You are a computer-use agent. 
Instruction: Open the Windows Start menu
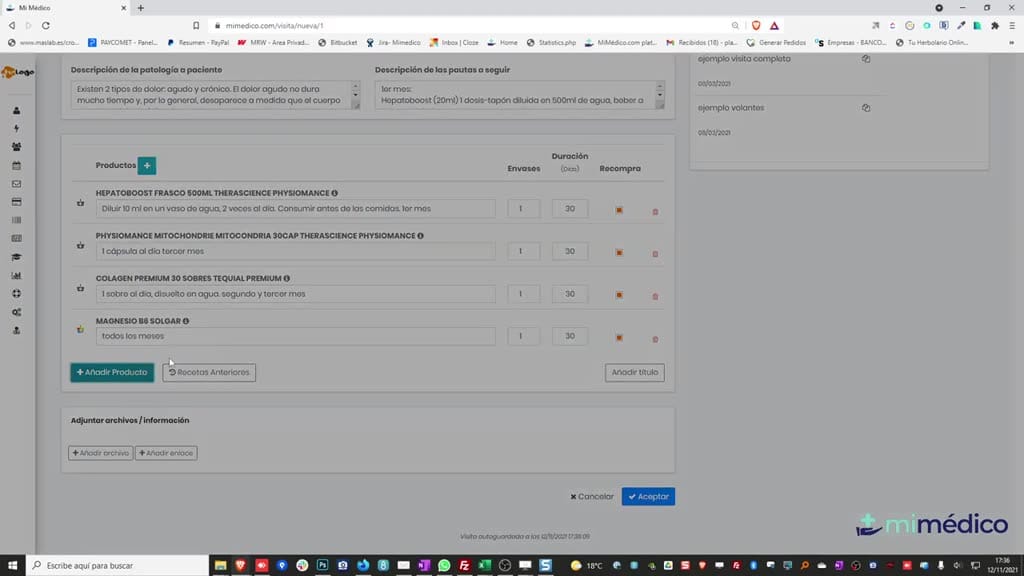point(12,566)
